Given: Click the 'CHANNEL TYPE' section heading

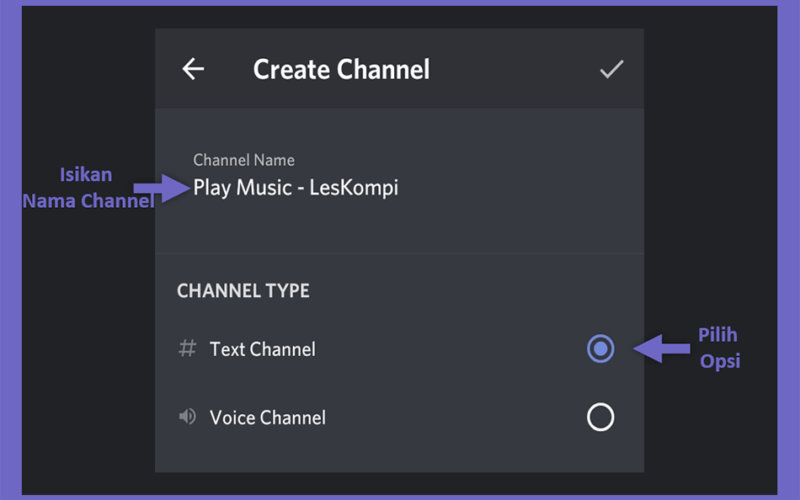Looking at the screenshot, I should 243,291.
